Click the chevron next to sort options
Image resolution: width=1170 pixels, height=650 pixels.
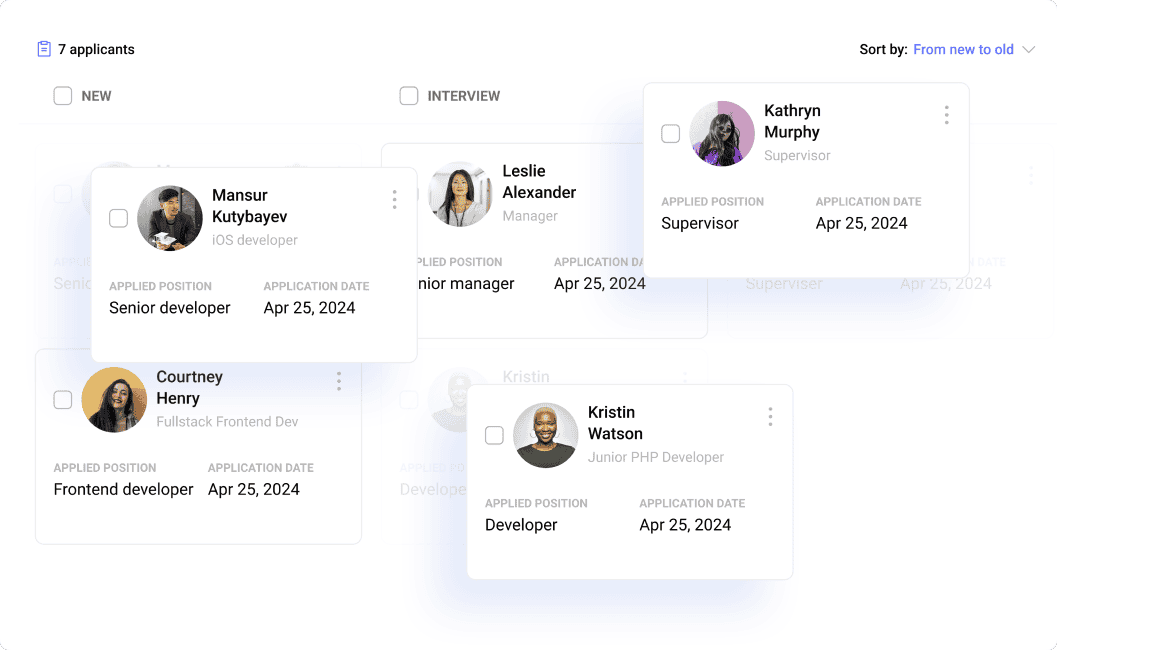tap(1031, 49)
